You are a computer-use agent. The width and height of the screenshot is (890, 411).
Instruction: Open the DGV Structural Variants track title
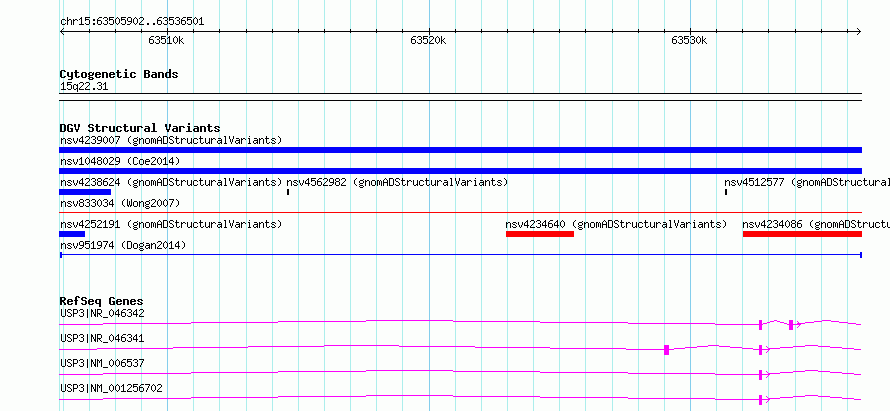click(x=140, y=128)
